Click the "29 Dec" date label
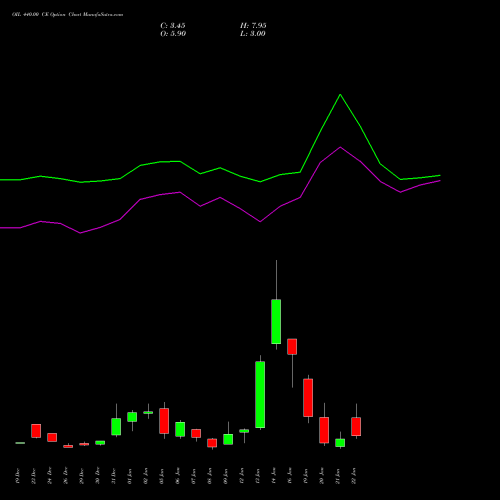Viewport: 500px width, 500px height. (82, 476)
